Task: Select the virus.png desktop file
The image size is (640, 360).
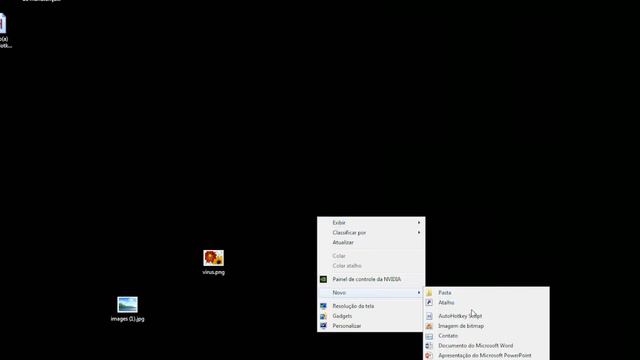Action: (213, 262)
